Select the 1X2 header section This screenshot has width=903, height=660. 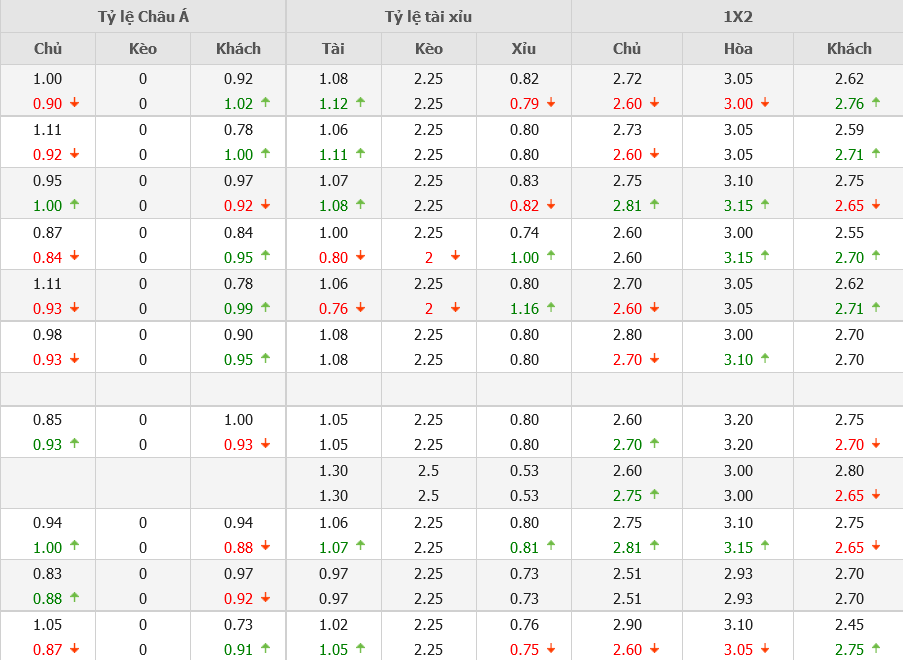(737, 17)
